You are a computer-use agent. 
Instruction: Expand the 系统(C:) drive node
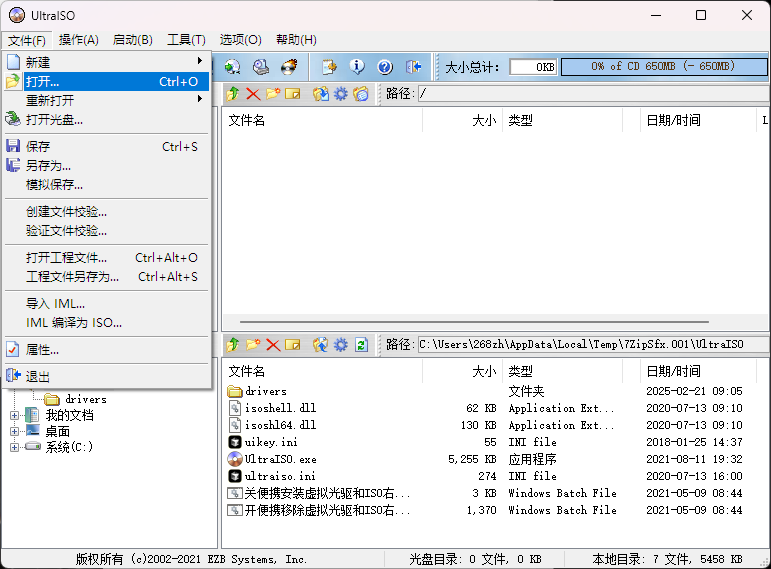tap(15, 447)
